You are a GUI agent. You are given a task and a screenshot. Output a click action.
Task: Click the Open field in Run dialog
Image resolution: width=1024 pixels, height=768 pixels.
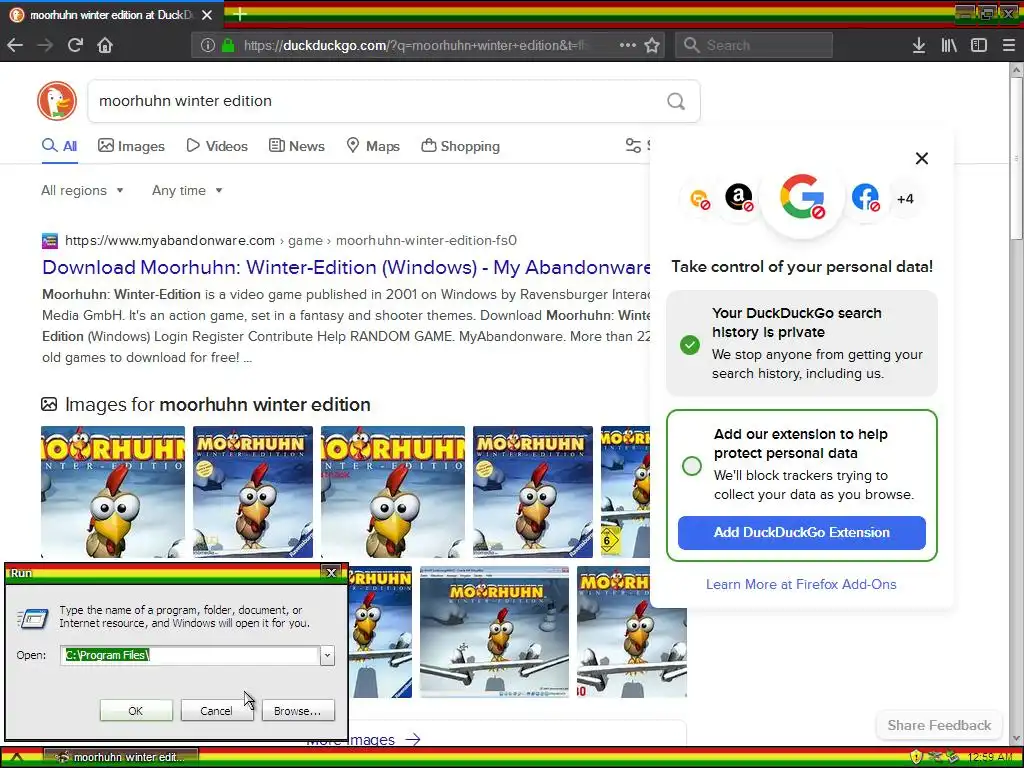pyautogui.click(x=190, y=655)
